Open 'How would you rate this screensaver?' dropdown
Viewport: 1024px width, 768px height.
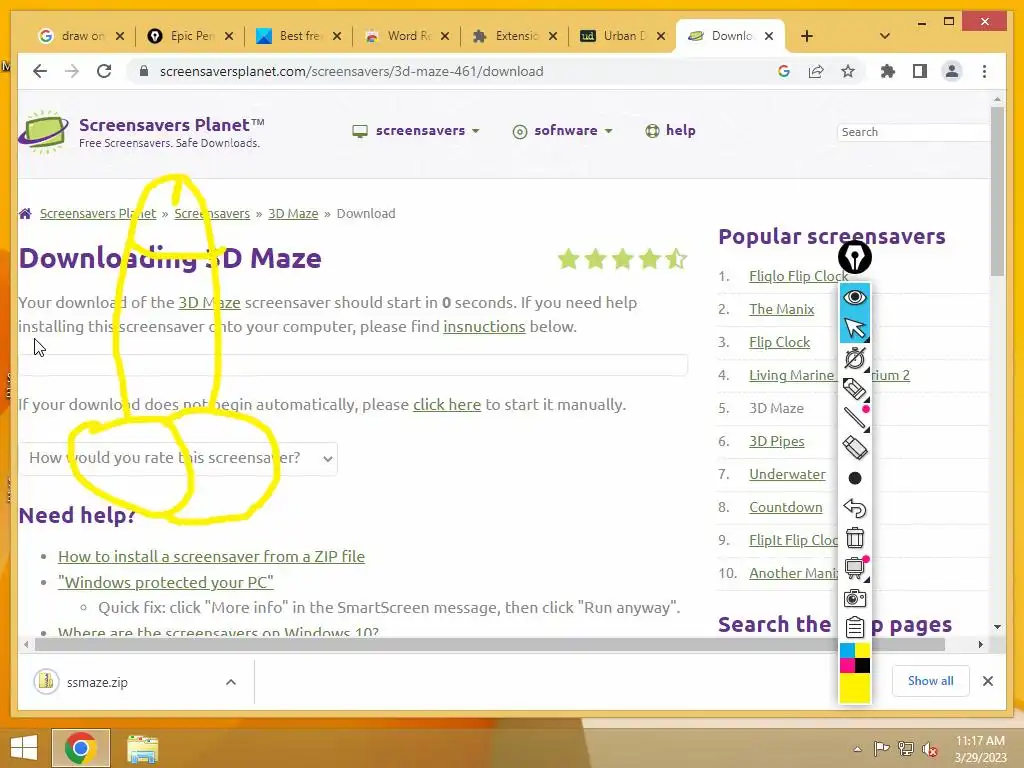[178, 458]
